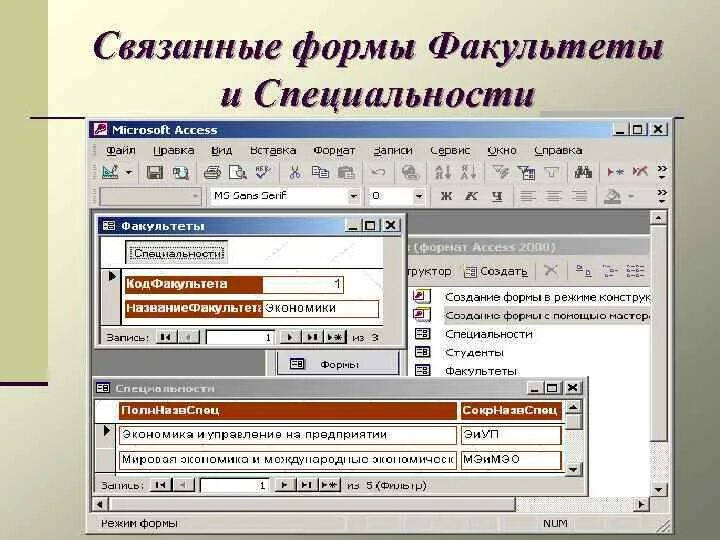The width and height of the screenshot is (720, 540).
Task: Click the ЭиУП cell in Специальности form
Action: click(511, 435)
